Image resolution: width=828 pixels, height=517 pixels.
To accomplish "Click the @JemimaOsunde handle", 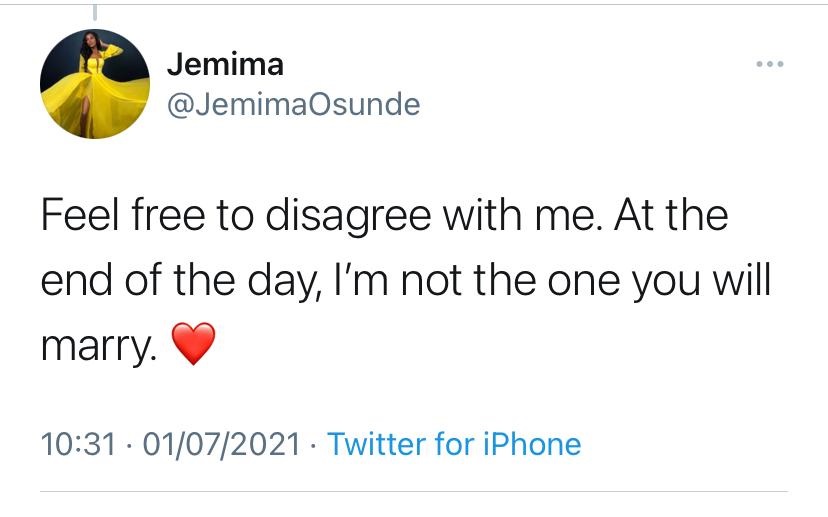I will (x=294, y=104).
